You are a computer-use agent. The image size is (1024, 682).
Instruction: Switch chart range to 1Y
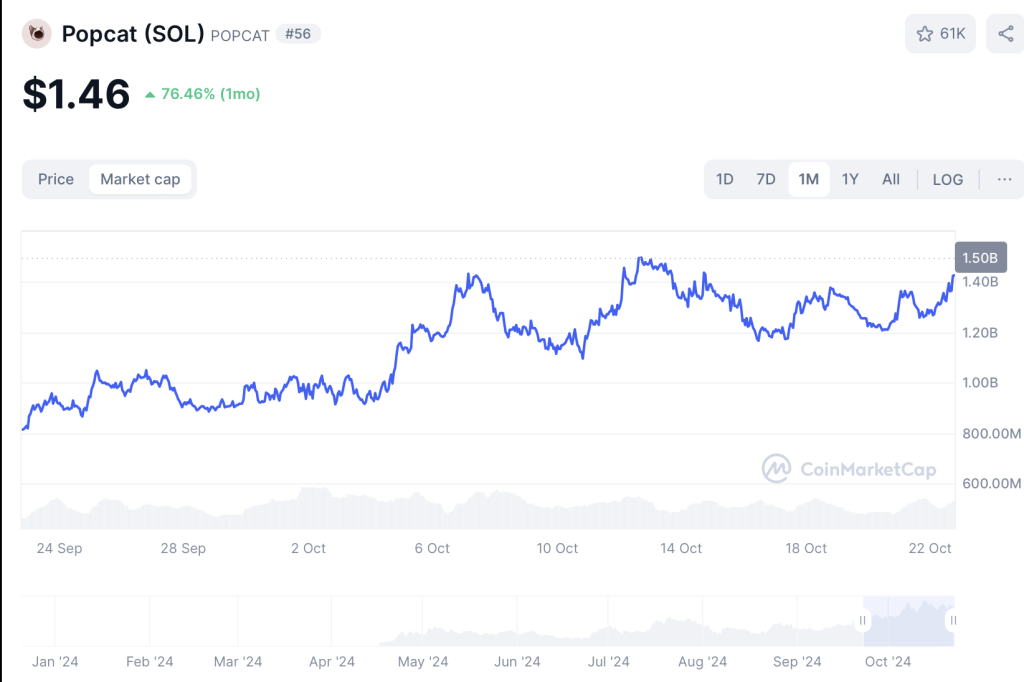click(x=850, y=179)
